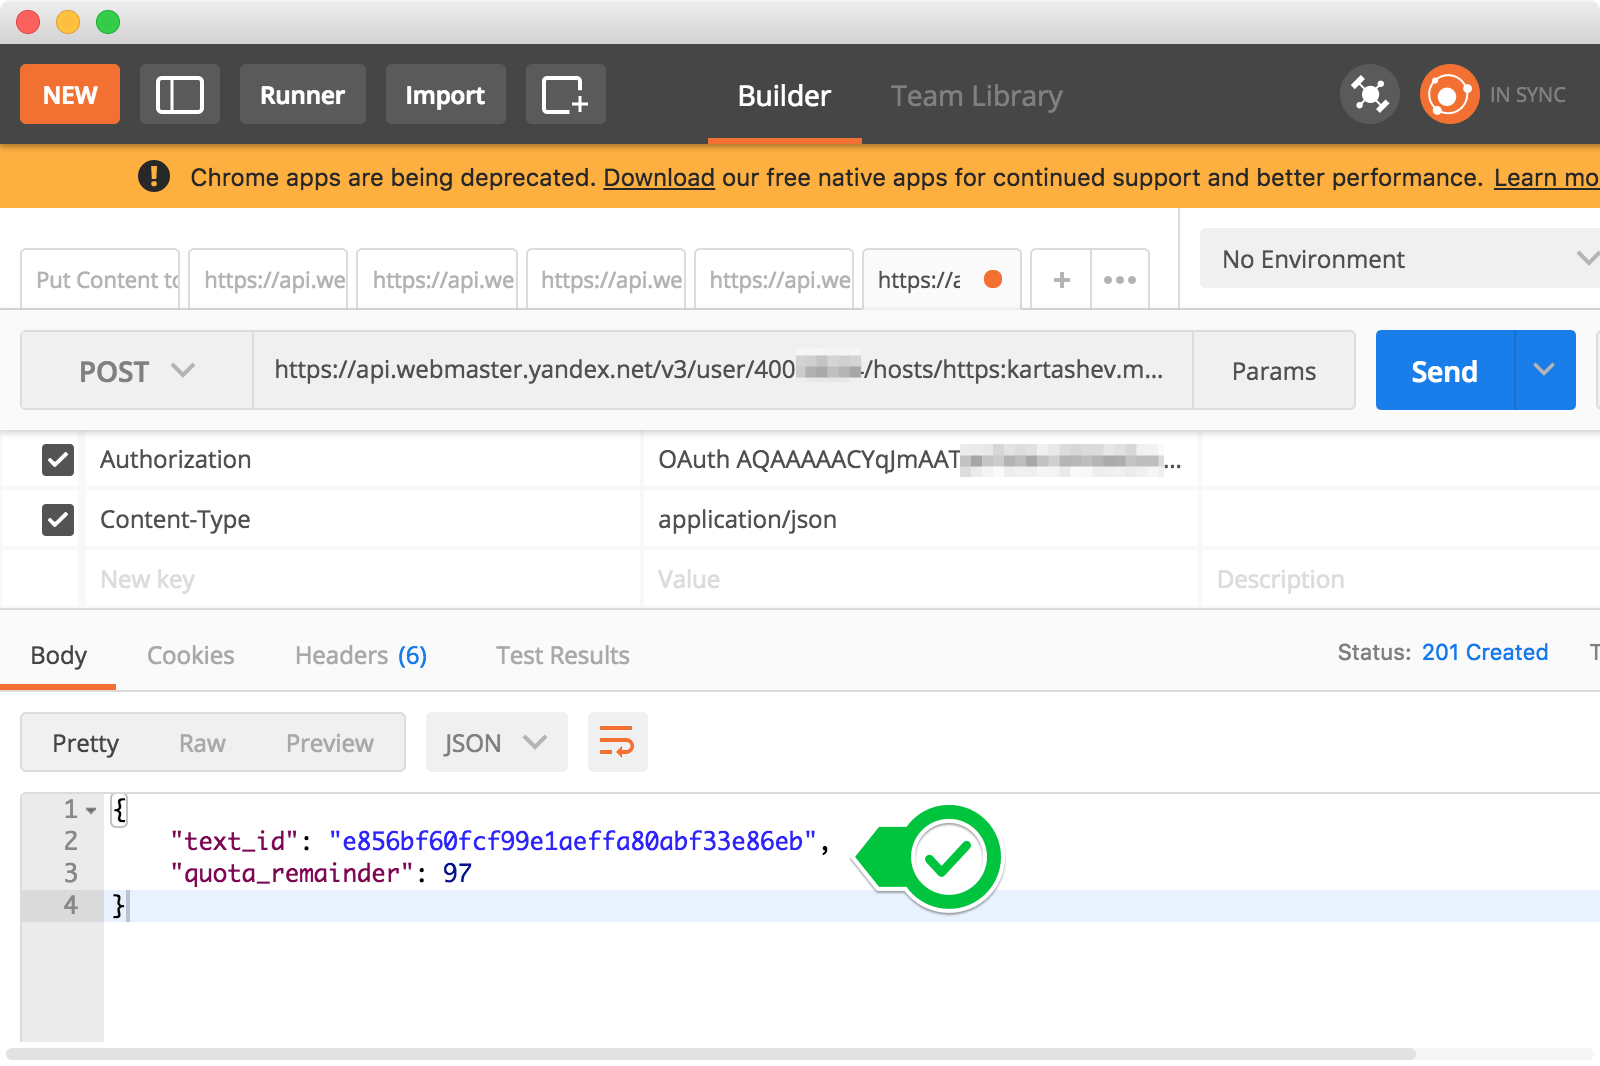Follow the Learn more link

[1546, 177]
